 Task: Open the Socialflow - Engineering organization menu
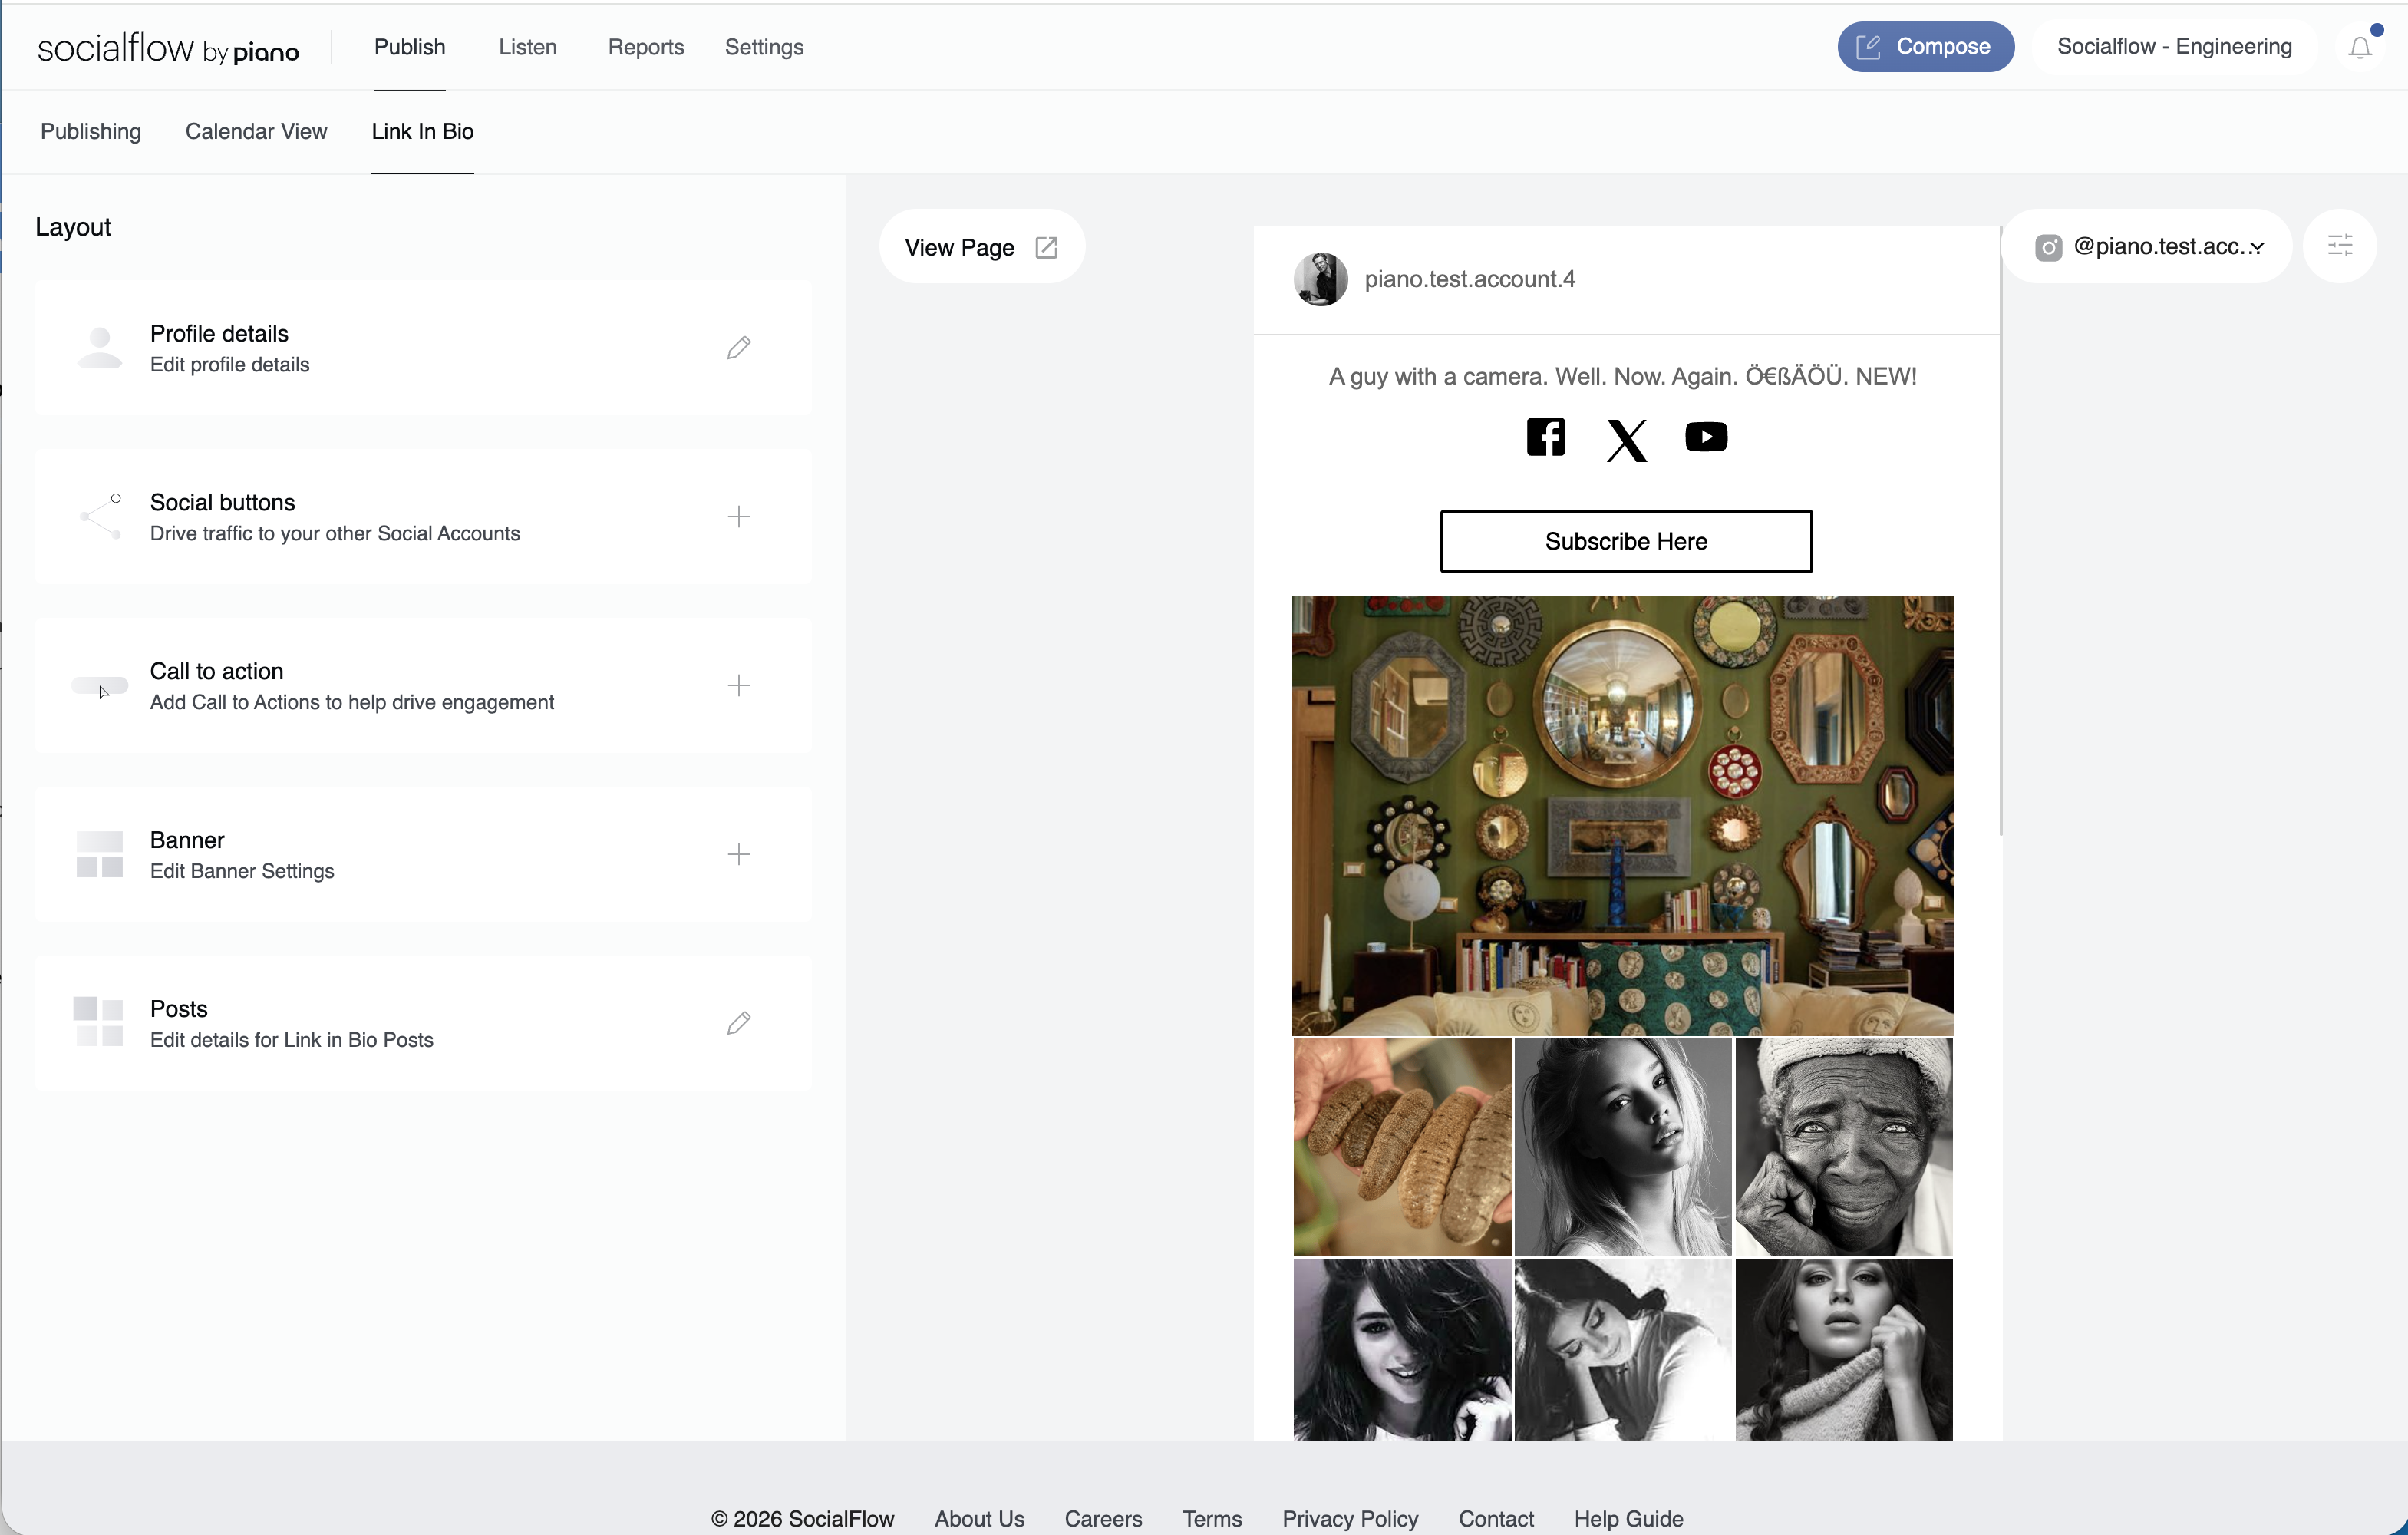2174,47
